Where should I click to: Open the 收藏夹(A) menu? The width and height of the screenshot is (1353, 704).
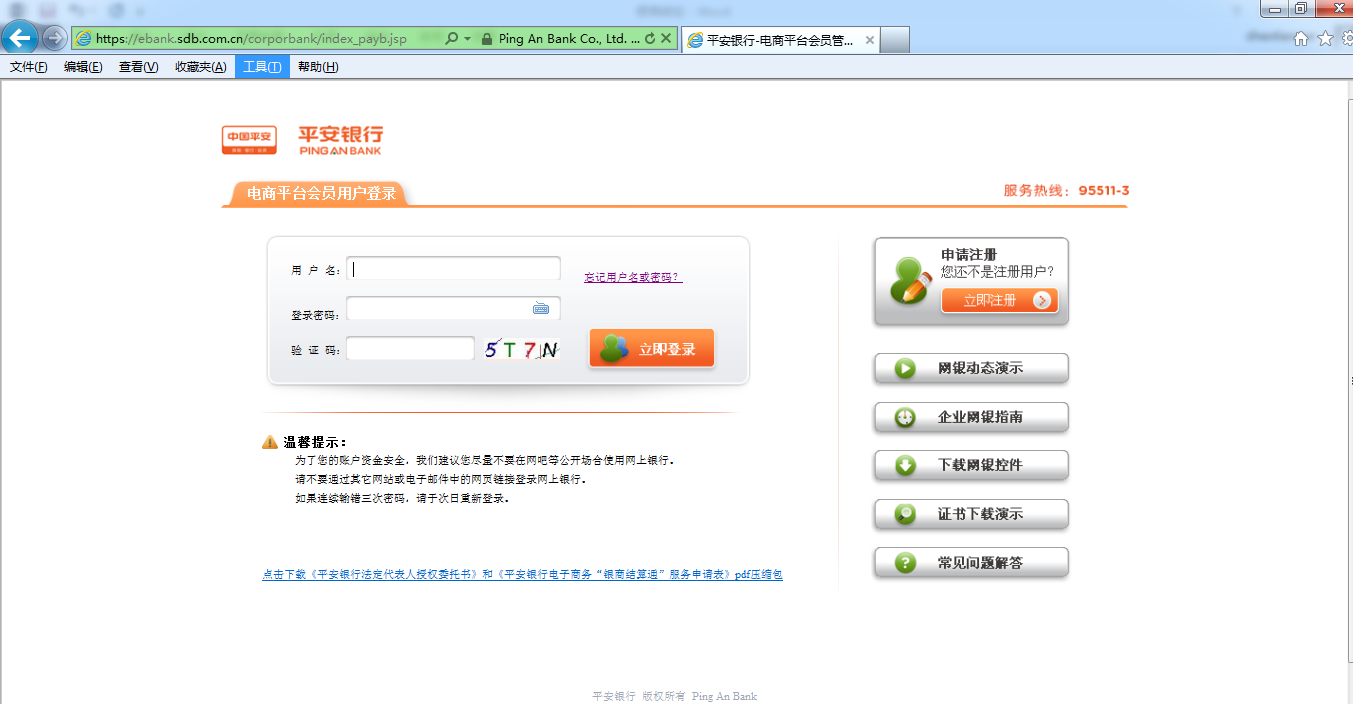click(200, 67)
